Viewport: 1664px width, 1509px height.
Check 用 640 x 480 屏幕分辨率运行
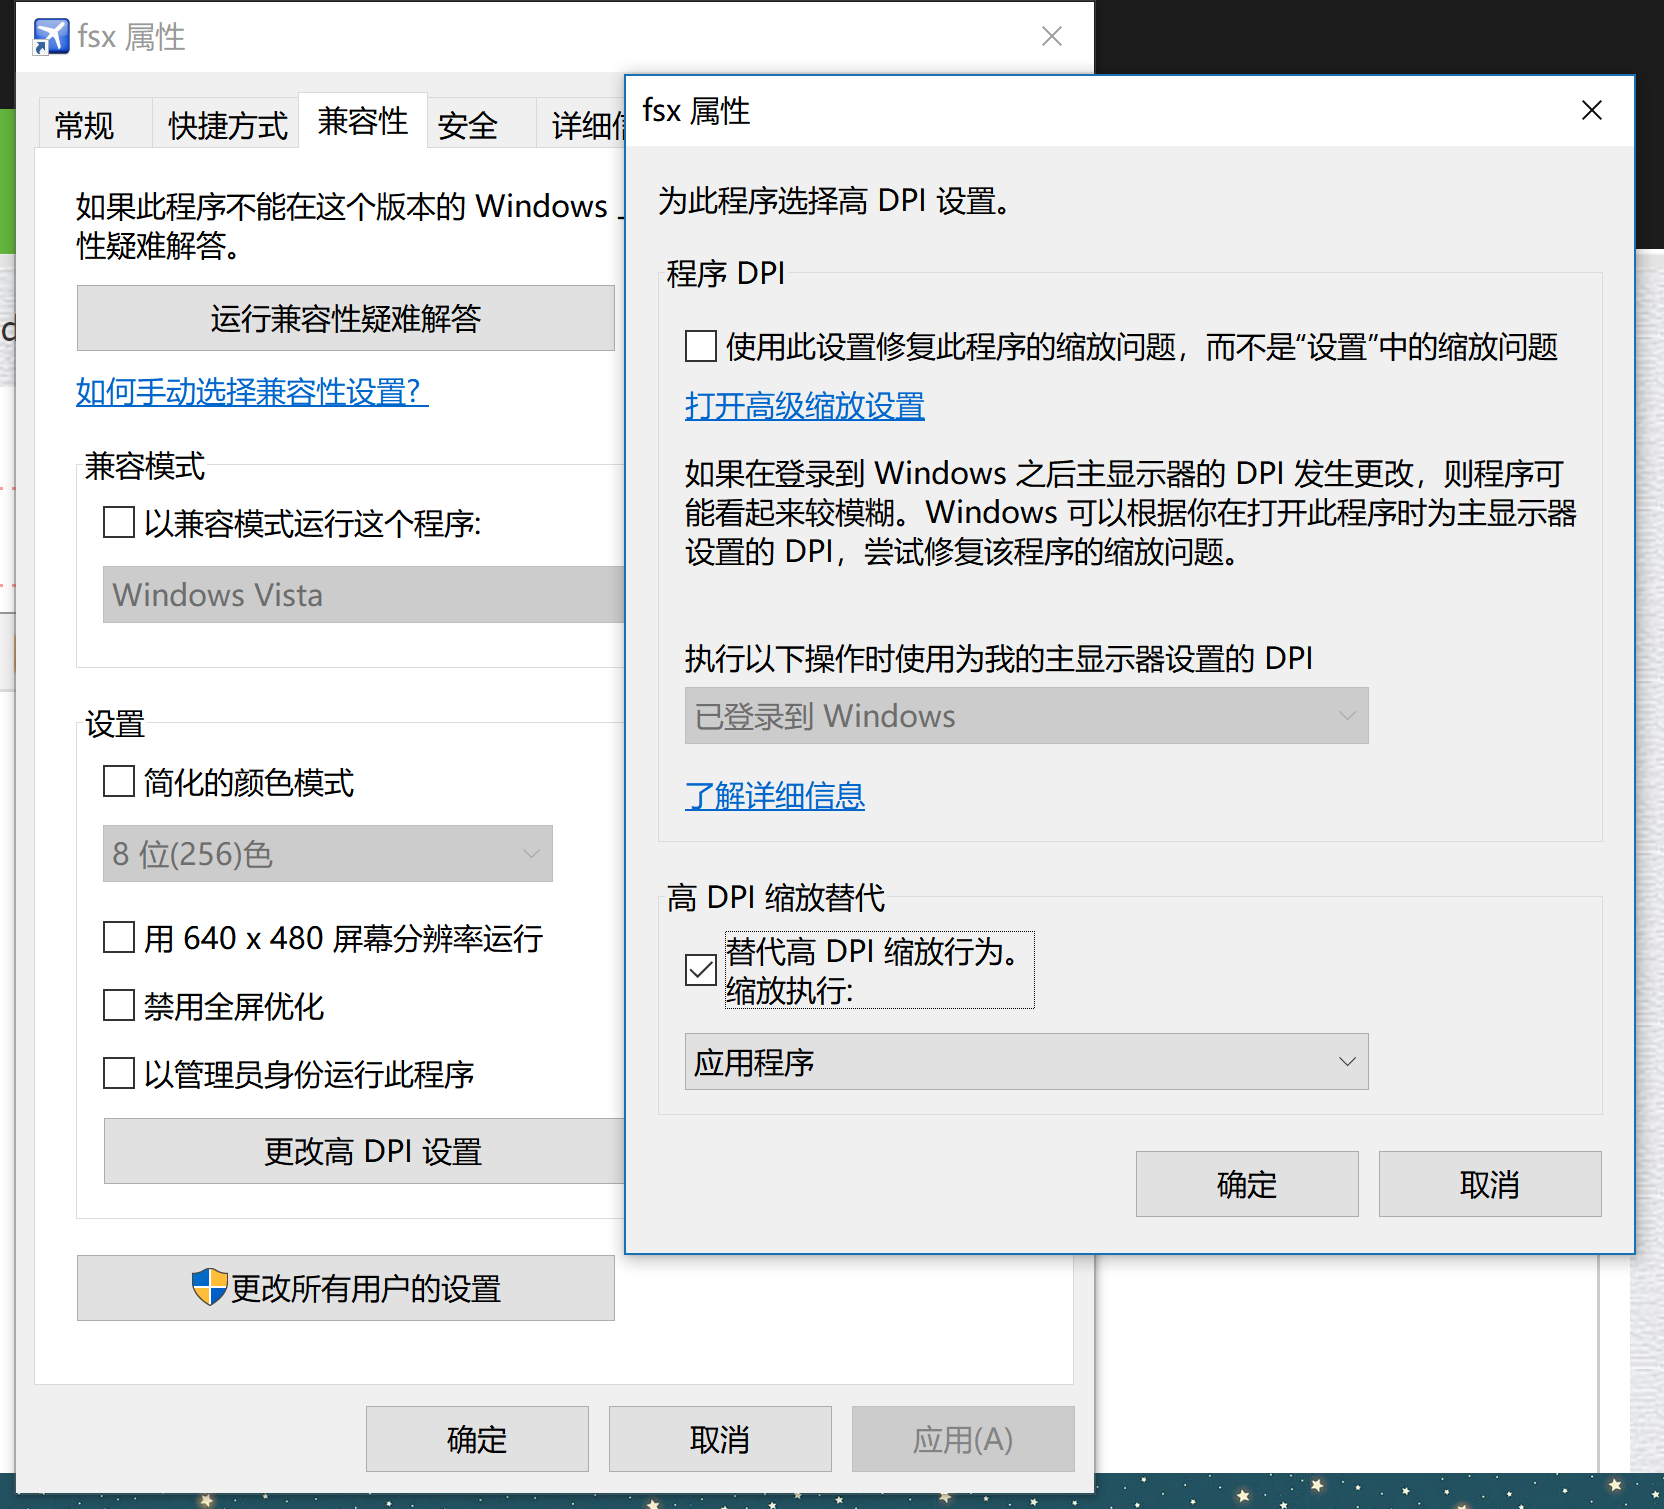pos(119,937)
